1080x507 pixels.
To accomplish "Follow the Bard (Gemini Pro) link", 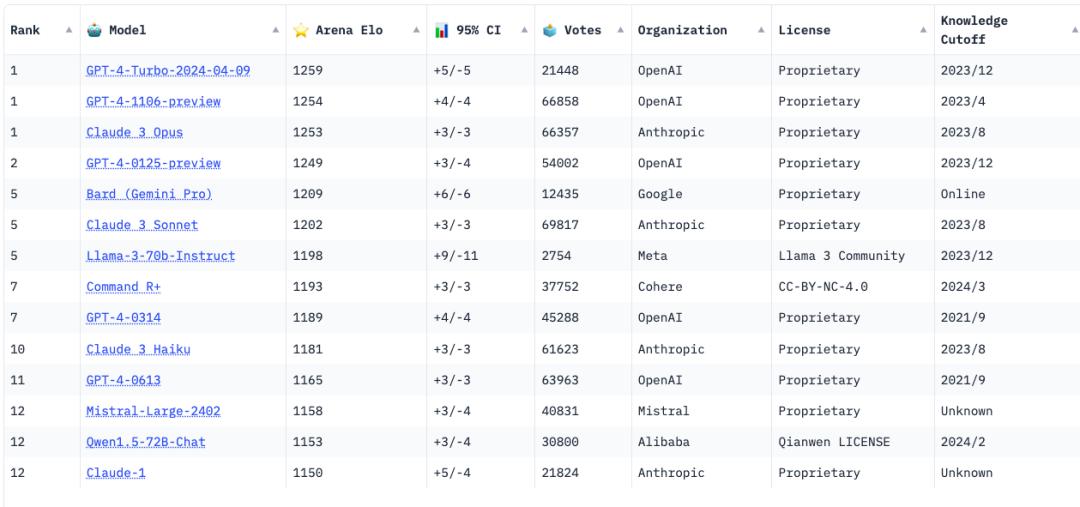I will 149,194.
